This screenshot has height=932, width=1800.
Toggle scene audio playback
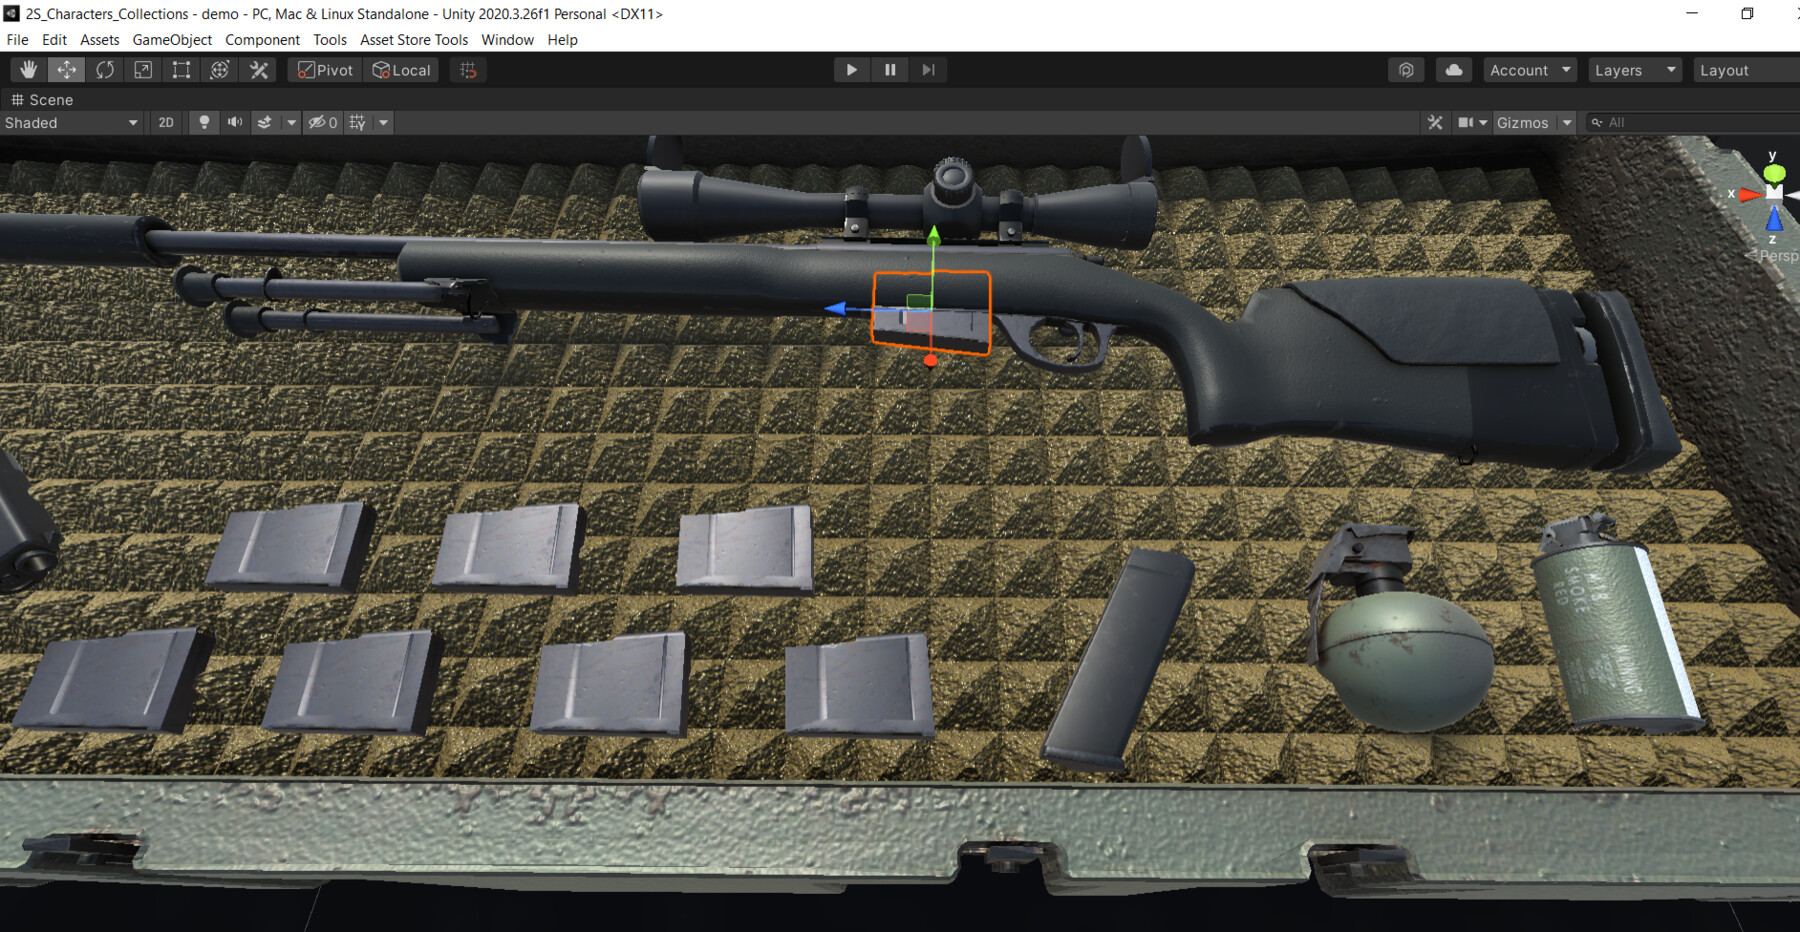coord(235,122)
